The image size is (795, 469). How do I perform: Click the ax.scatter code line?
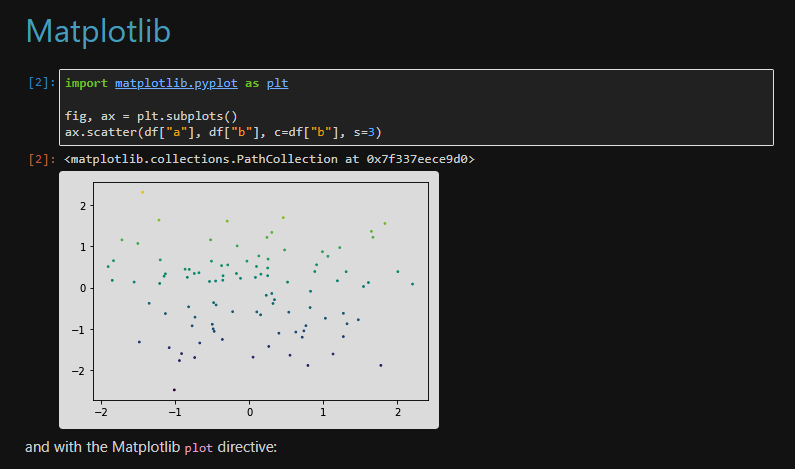tap(223, 132)
